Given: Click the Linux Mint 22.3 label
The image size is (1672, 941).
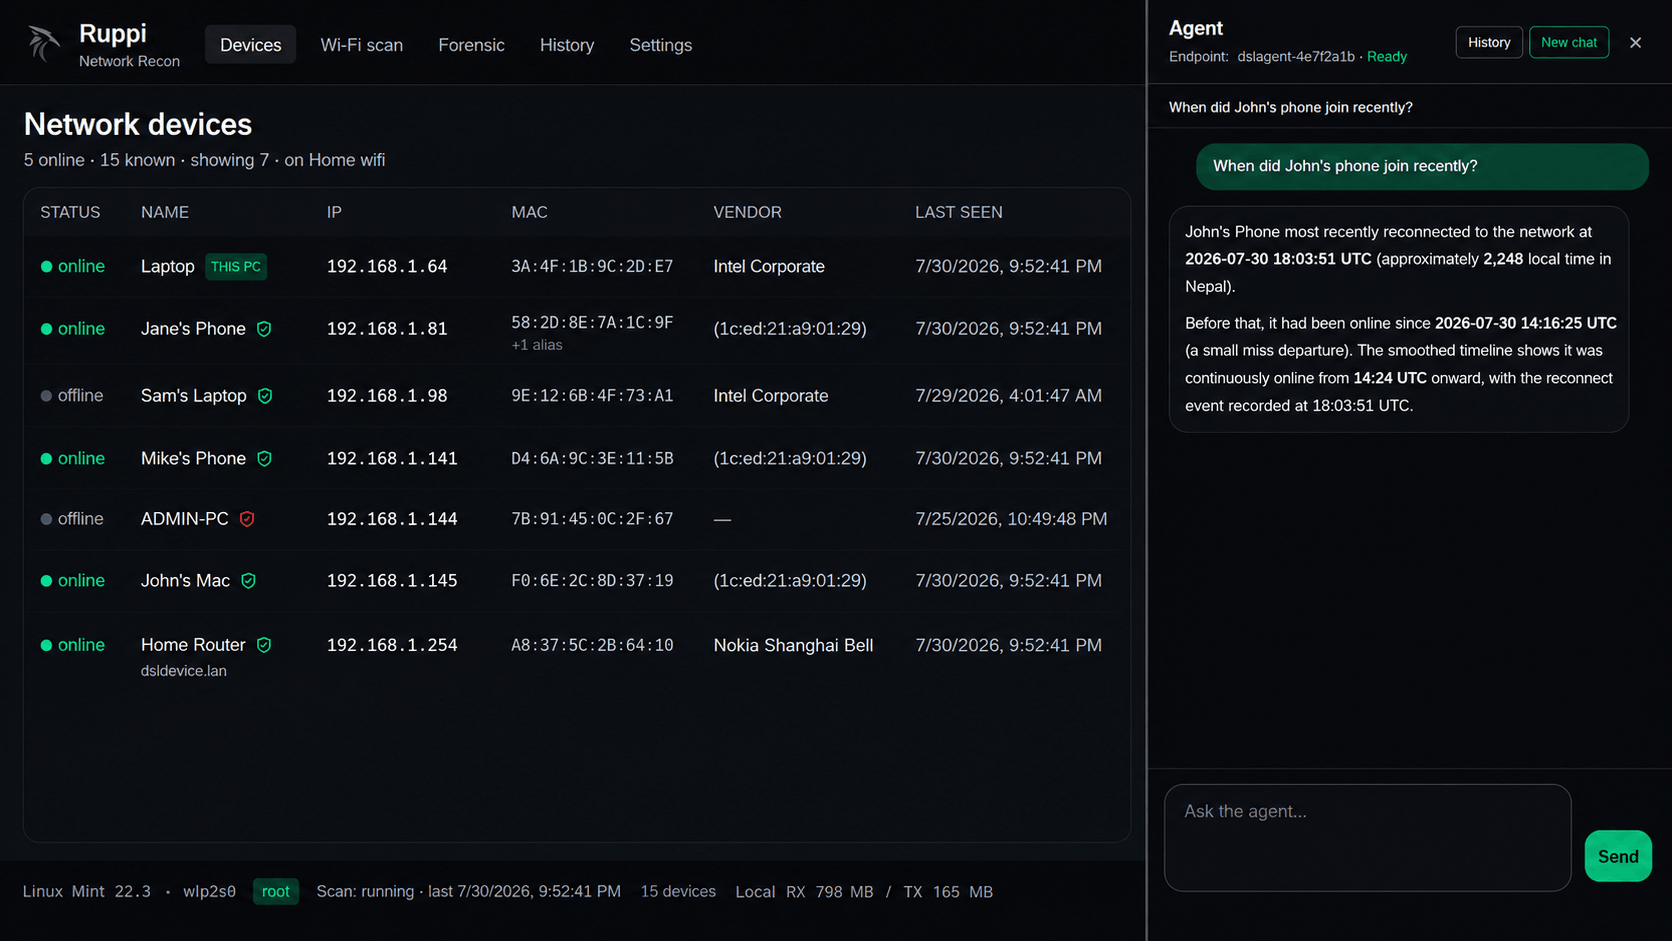Looking at the screenshot, I should click(x=86, y=891).
